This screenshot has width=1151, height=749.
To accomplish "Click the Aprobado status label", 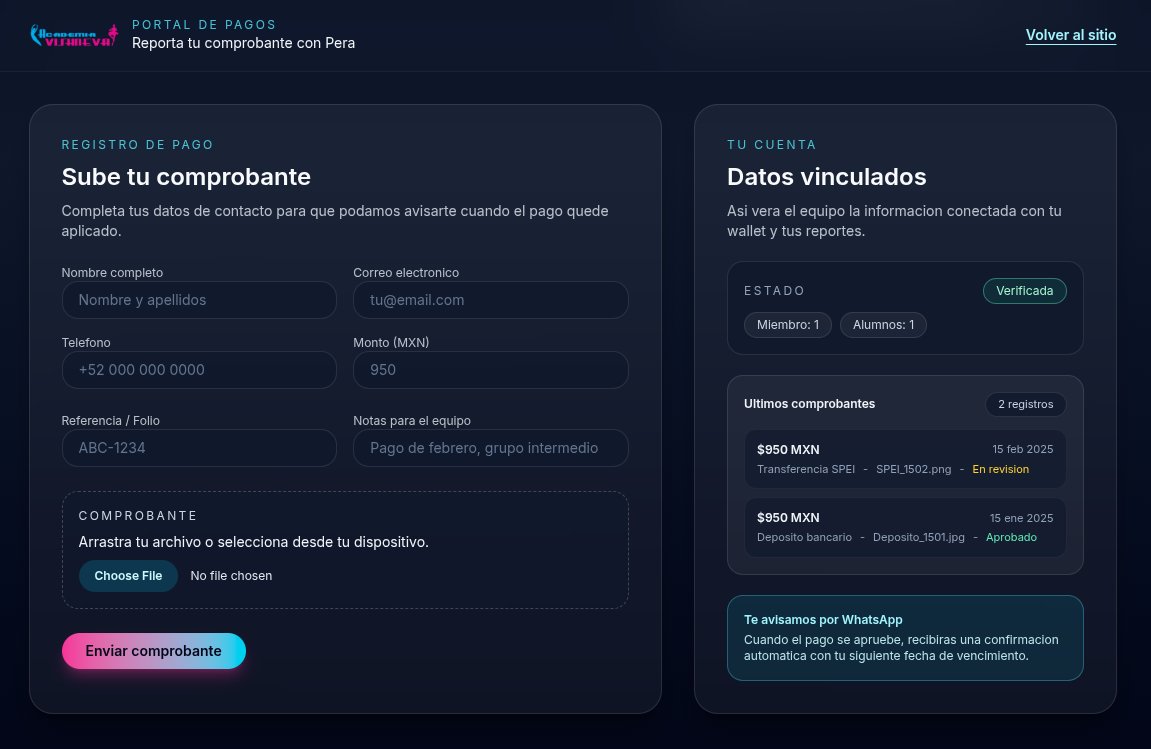I will [1011, 538].
